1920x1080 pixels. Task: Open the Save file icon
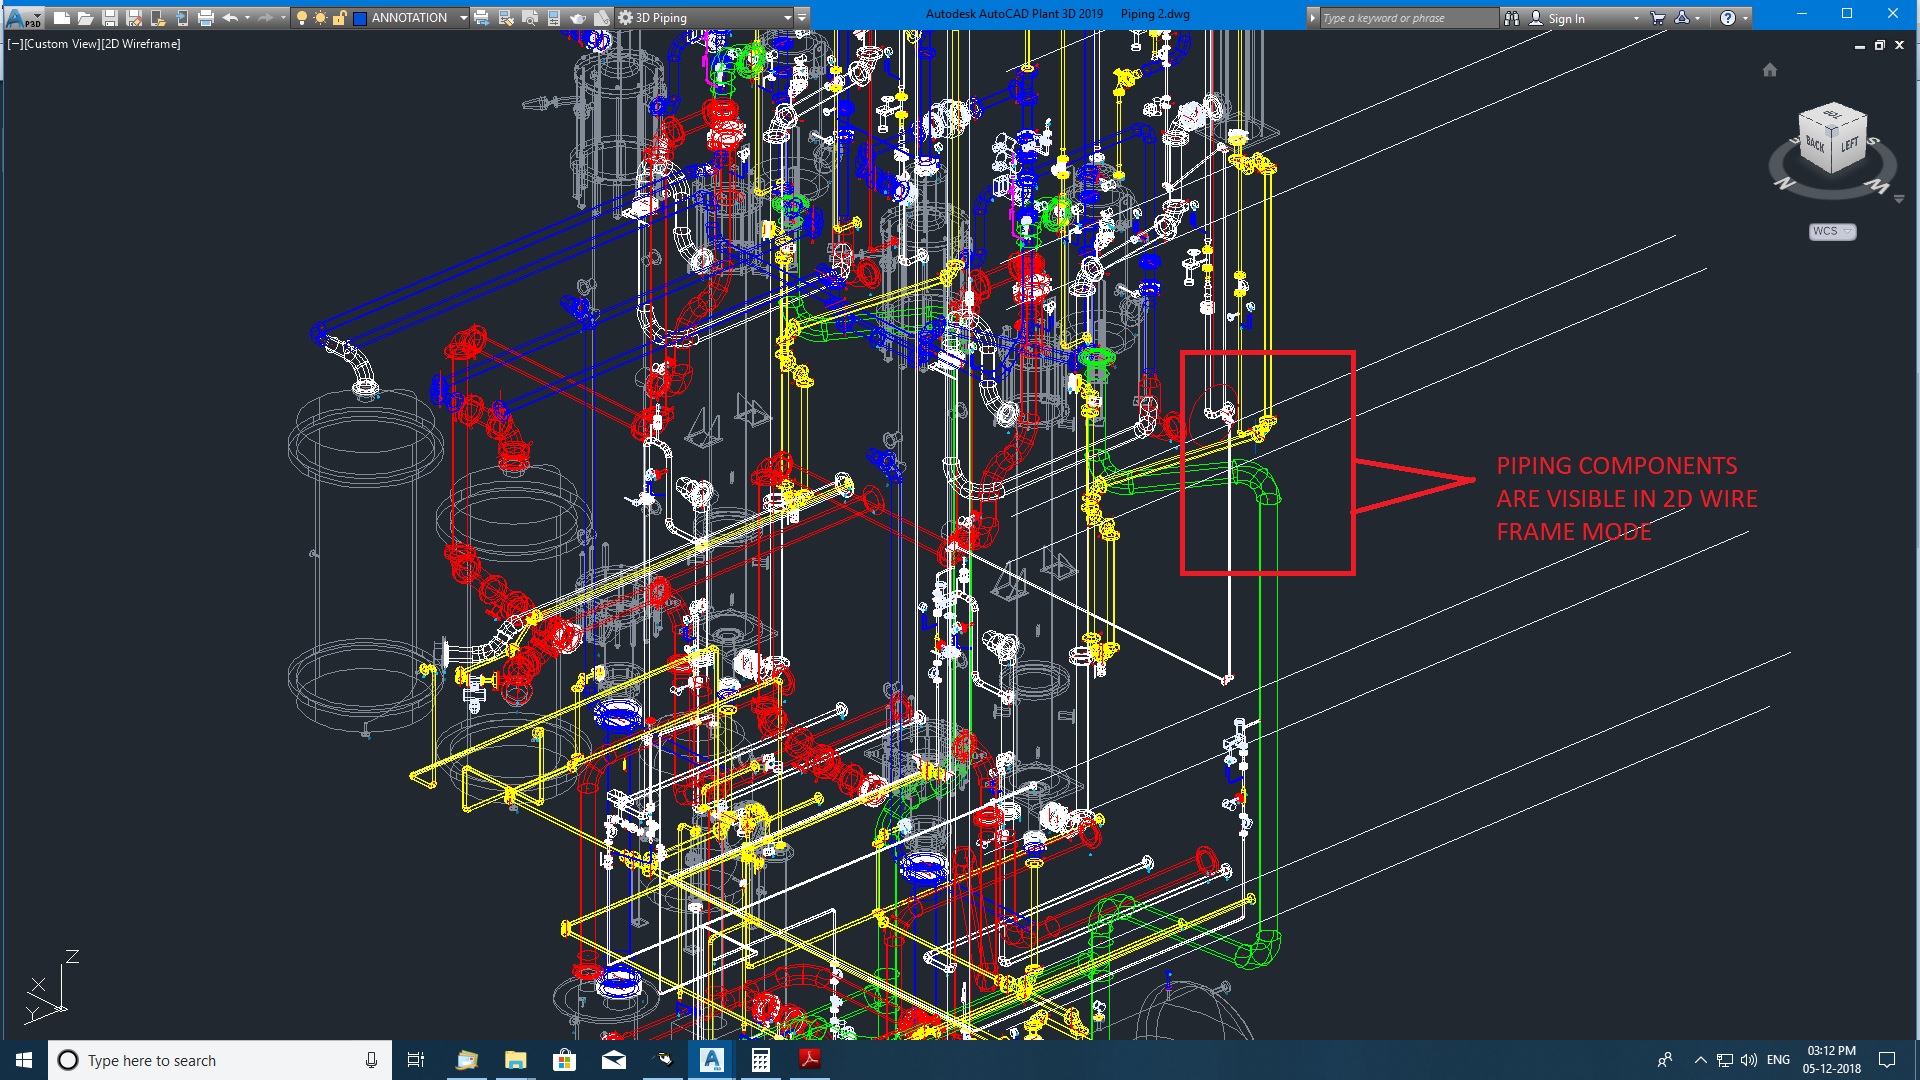(102, 16)
